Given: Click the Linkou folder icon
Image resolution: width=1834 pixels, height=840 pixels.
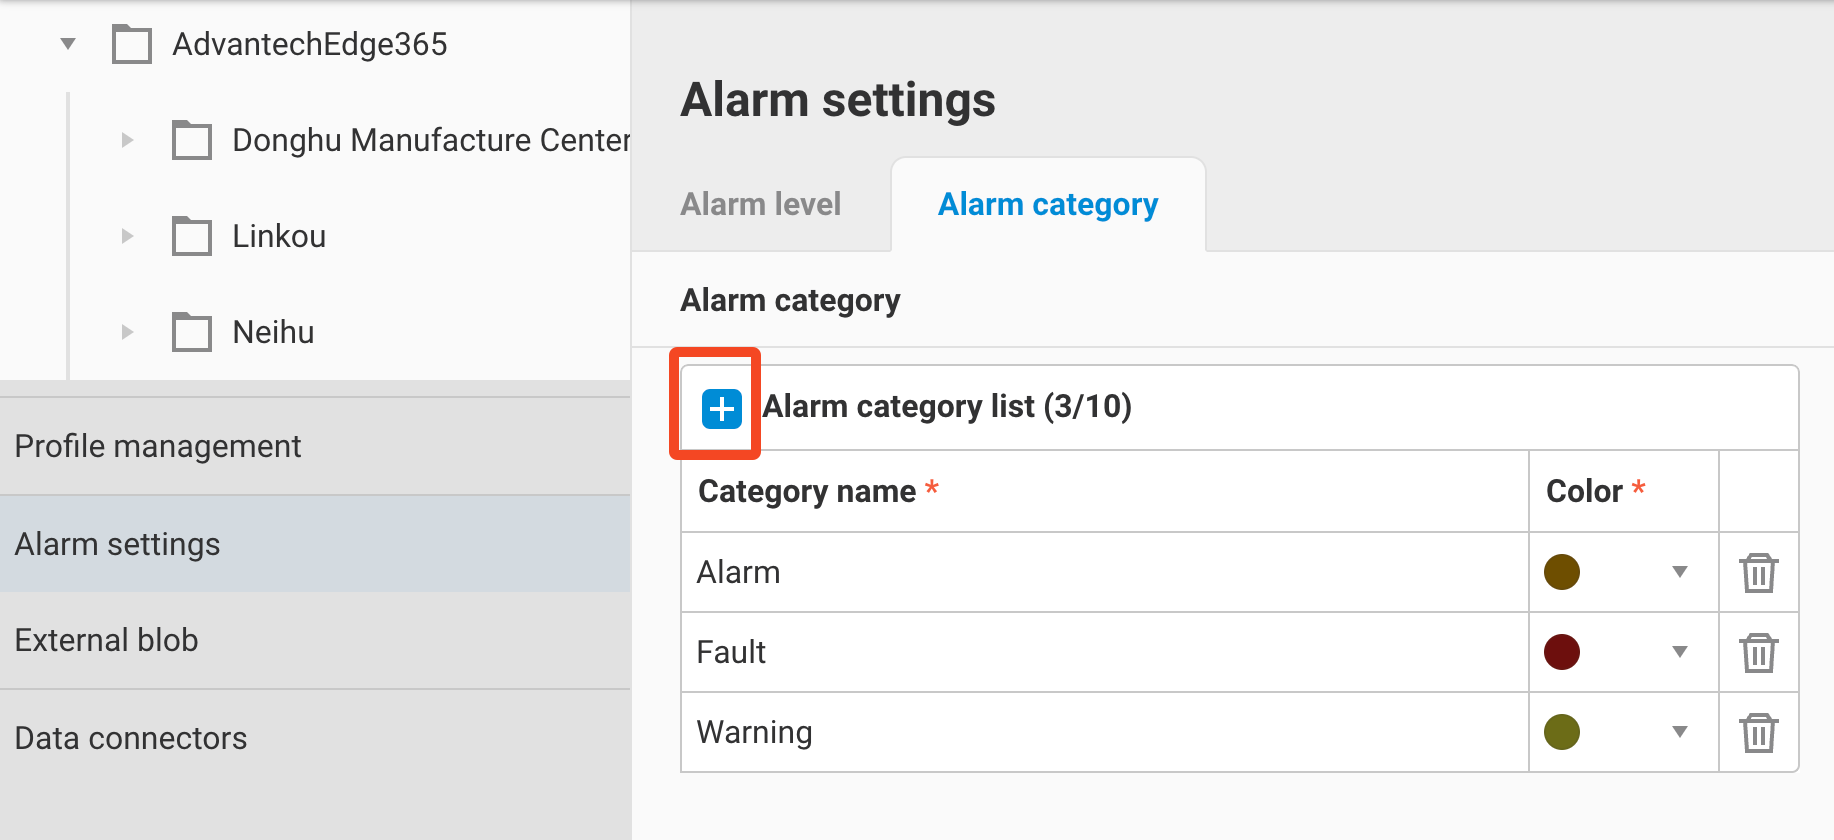Looking at the screenshot, I should point(190,236).
